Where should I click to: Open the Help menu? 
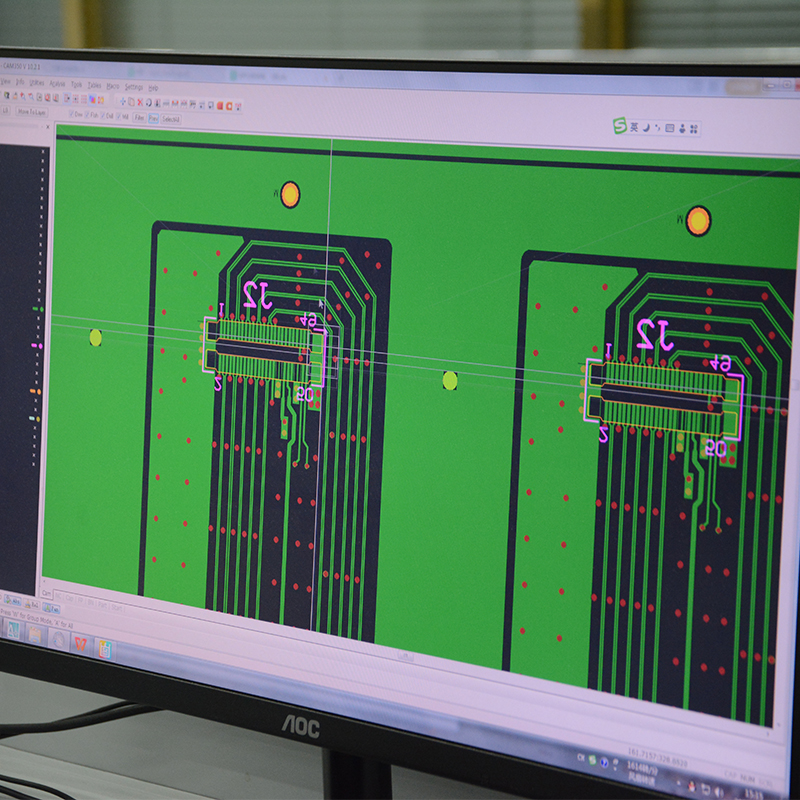click(153, 88)
